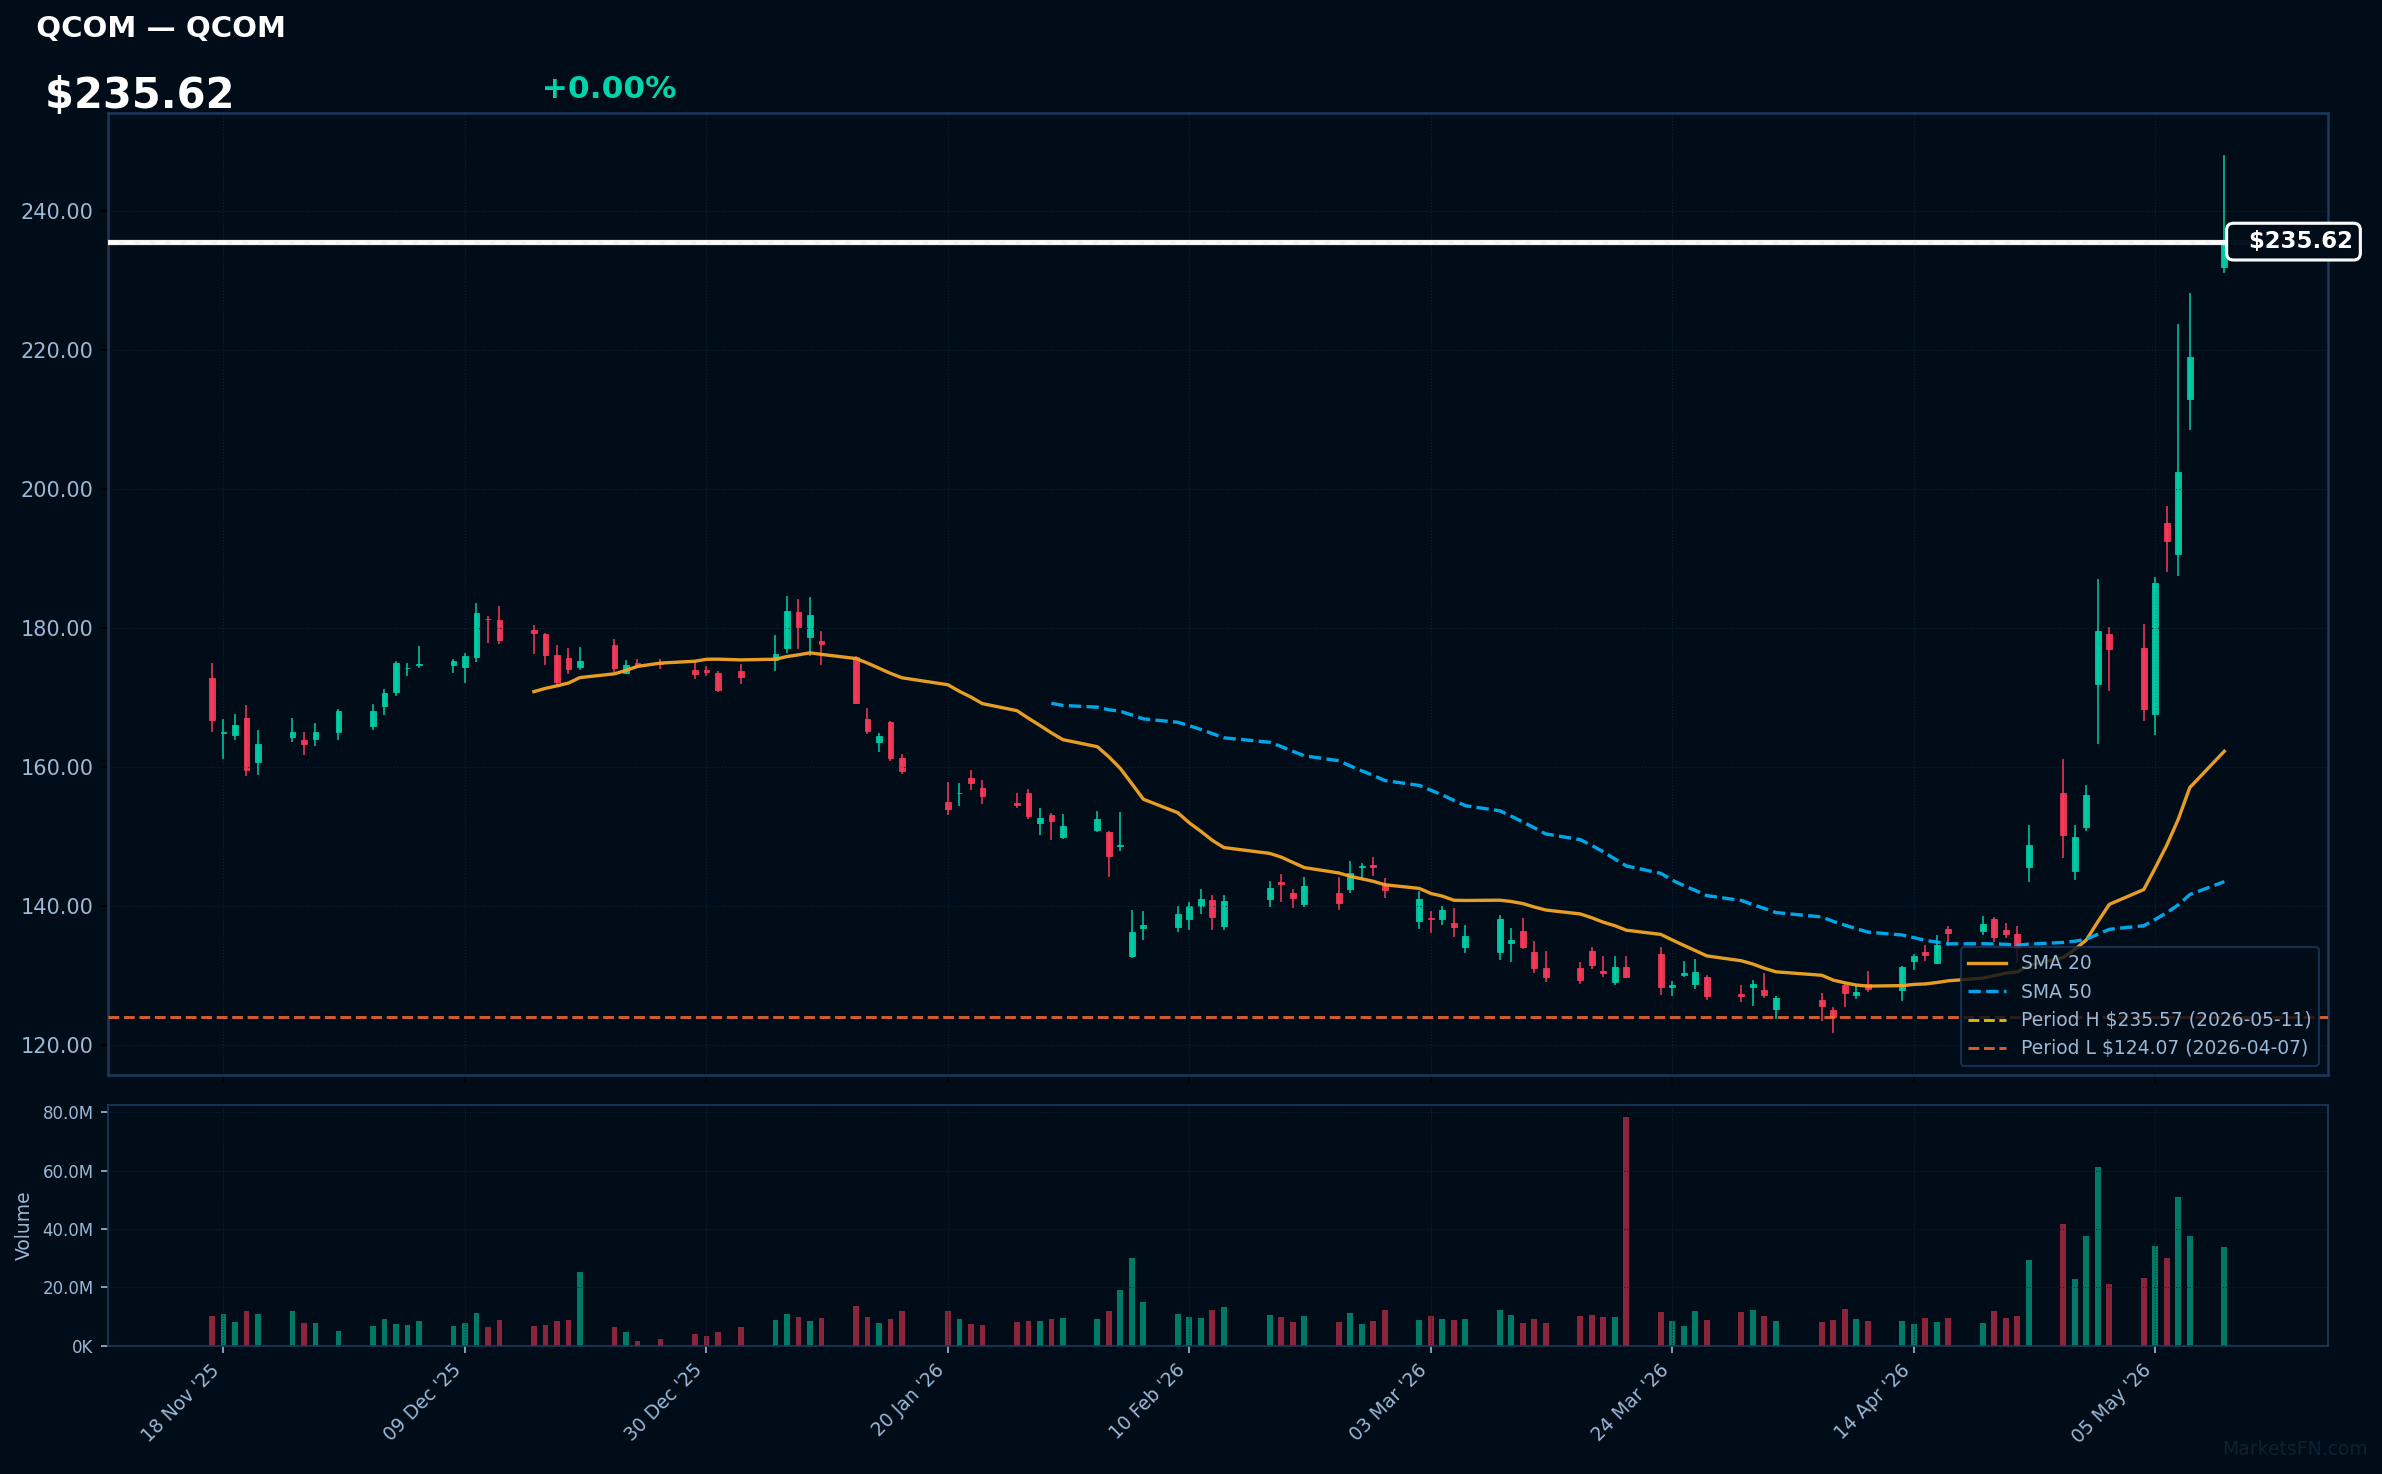Image resolution: width=2382 pixels, height=1474 pixels.
Task: Click the tallest red volume bar near 24 Mar
Action: [1626, 1231]
